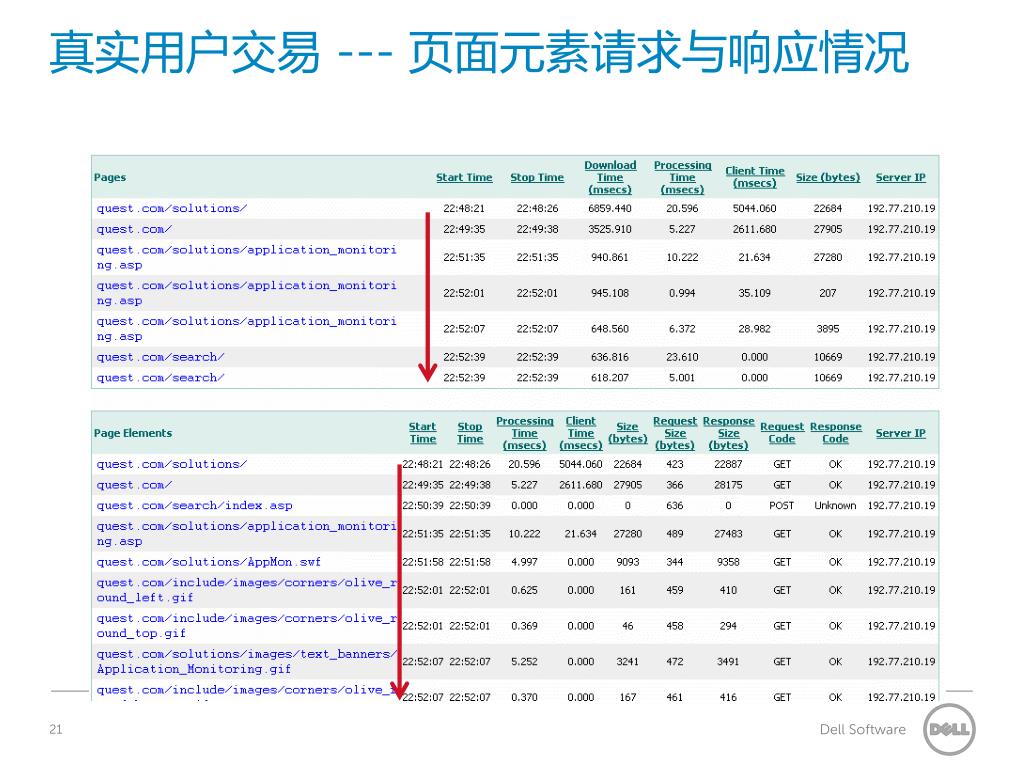Open quest.com/solutions/ in Page Elements table
The width and height of the screenshot is (1024, 768).
pos(172,464)
